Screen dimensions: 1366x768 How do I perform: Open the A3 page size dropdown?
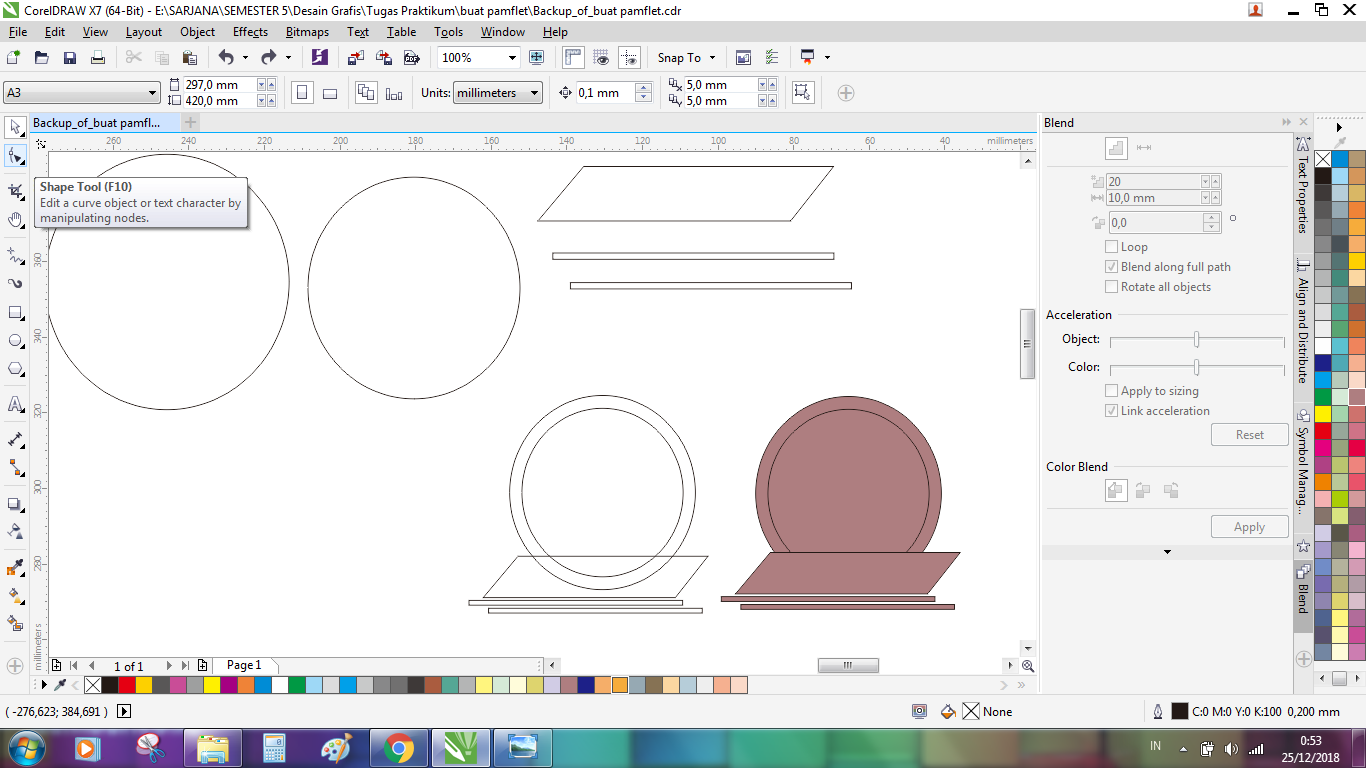(152, 93)
